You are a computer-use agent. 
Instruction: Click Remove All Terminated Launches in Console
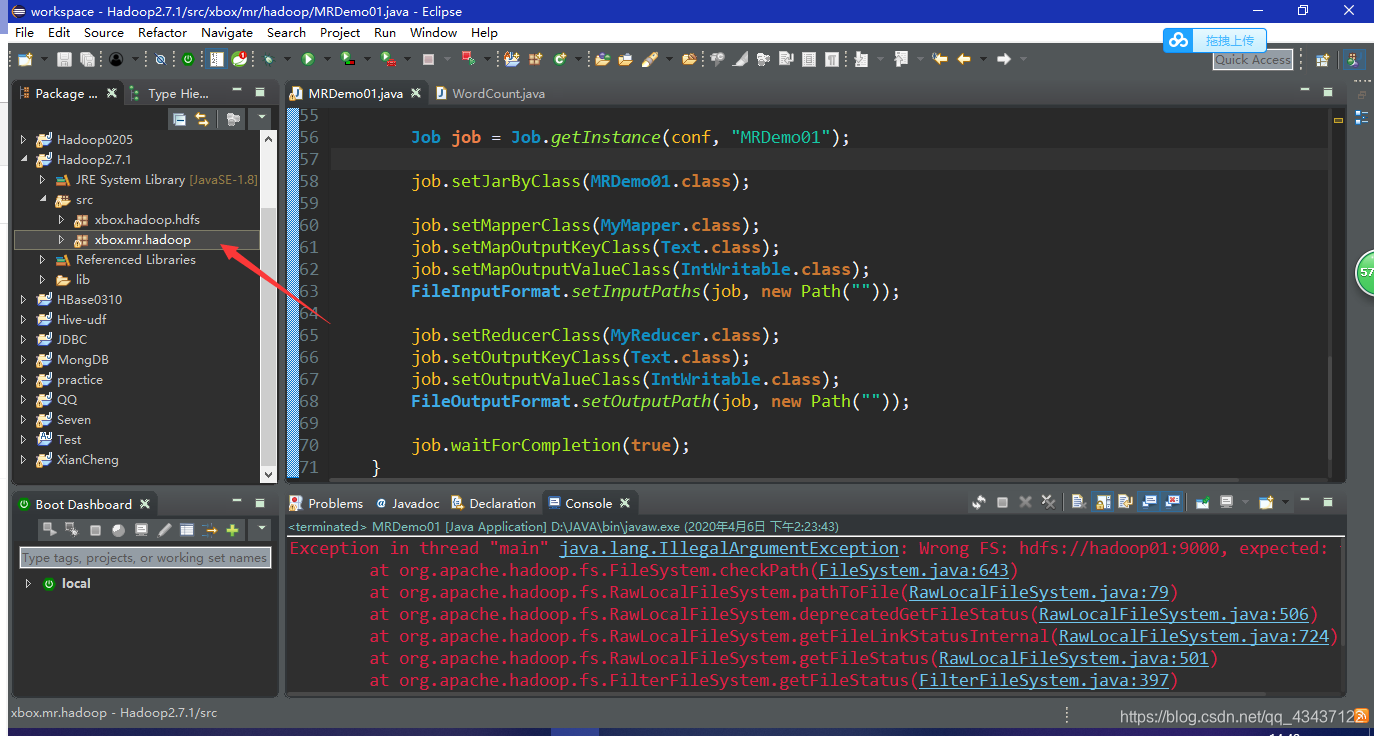point(1048,502)
